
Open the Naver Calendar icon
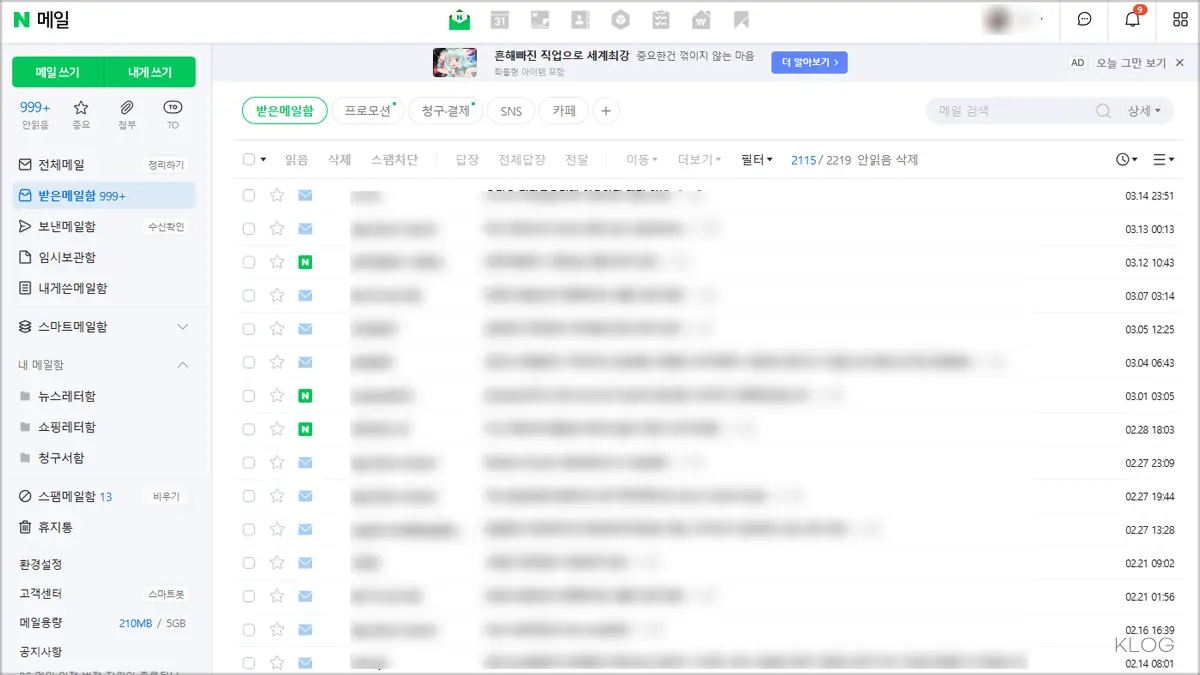(499, 19)
